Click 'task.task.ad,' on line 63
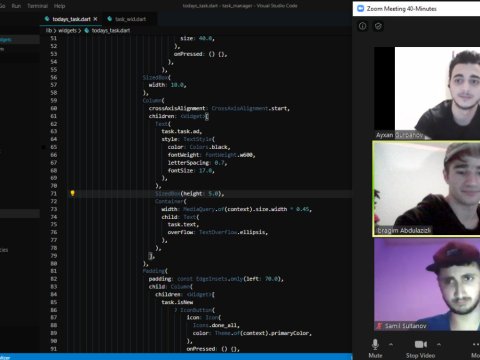Screen dimensions: 480x360 (x=182, y=131)
